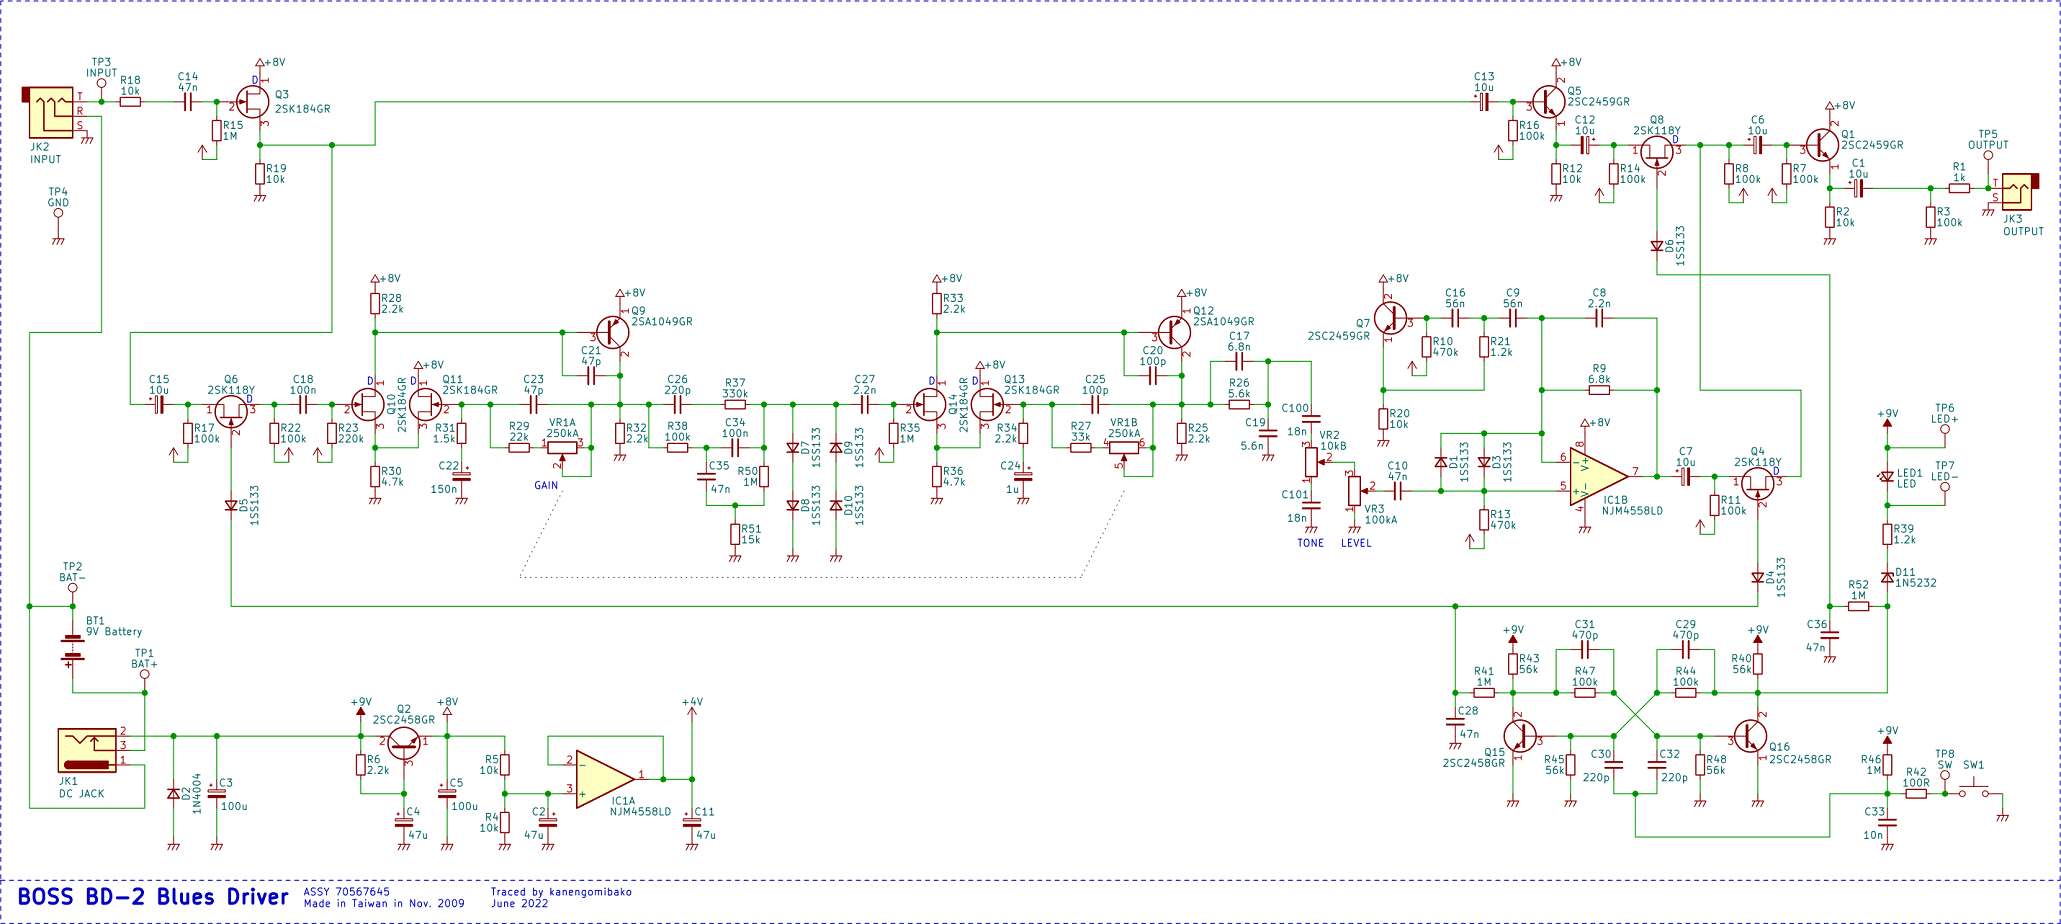Select the R18 10k resistor
Image resolution: width=2061 pixels, height=924 pixels.
coord(130,102)
